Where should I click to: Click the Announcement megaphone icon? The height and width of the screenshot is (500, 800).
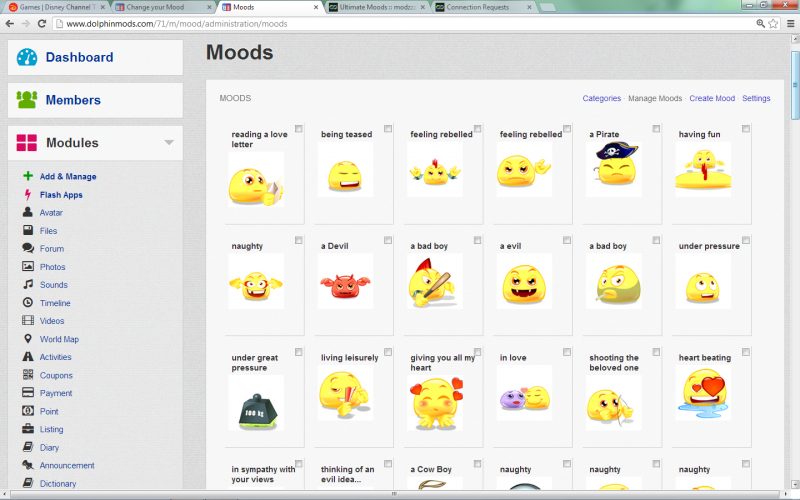click(x=28, y=465)
